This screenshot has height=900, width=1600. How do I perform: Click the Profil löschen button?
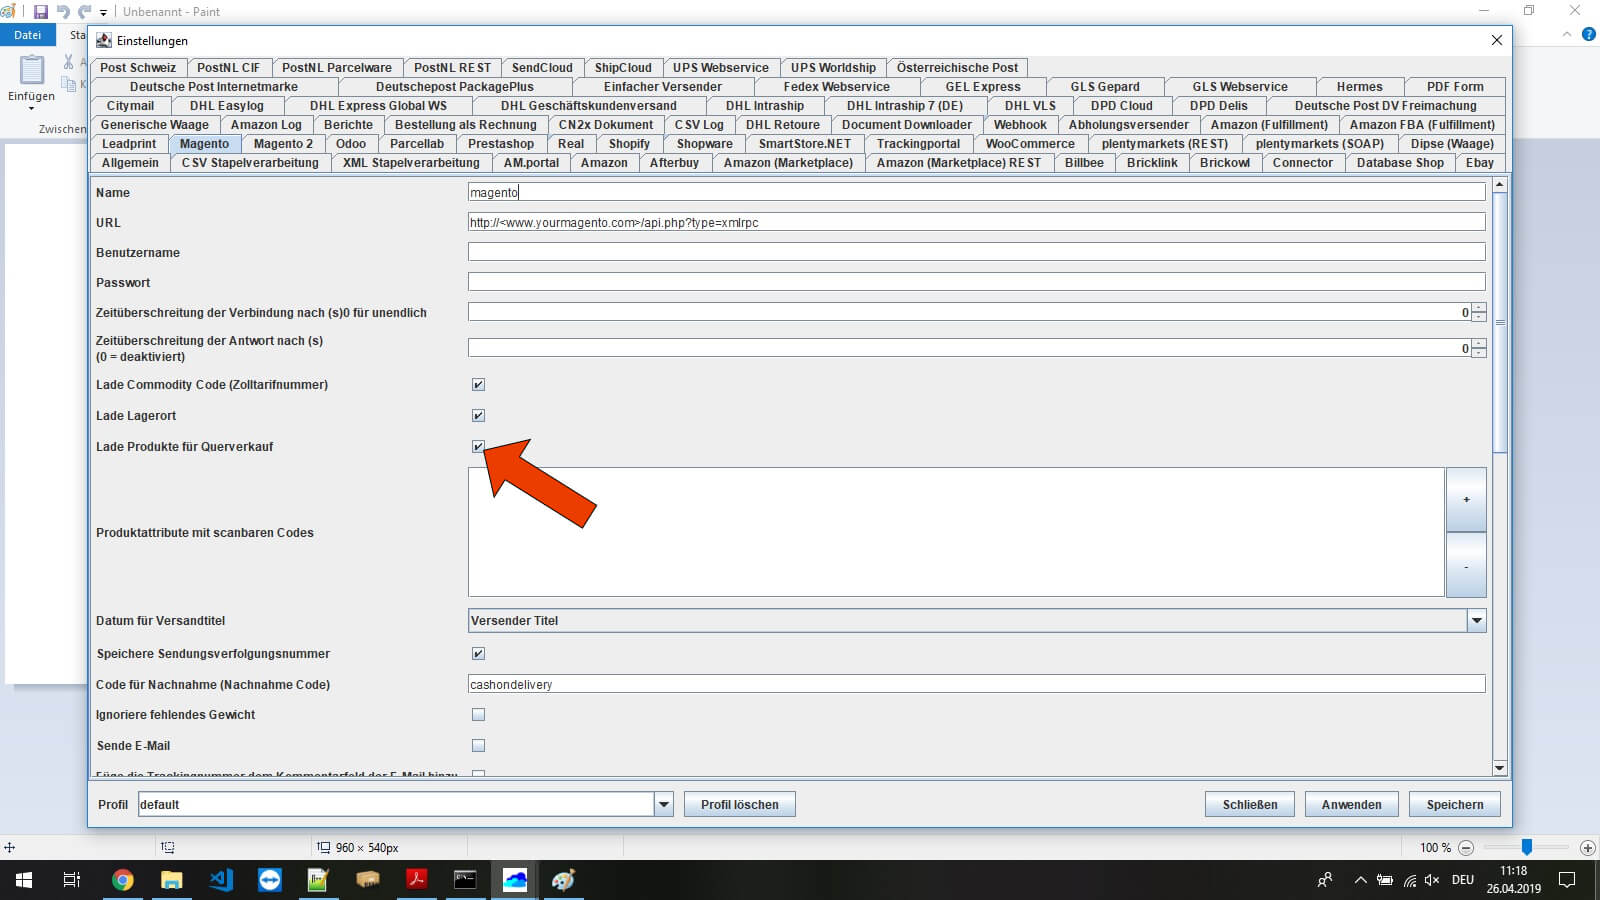click(740, 805)
